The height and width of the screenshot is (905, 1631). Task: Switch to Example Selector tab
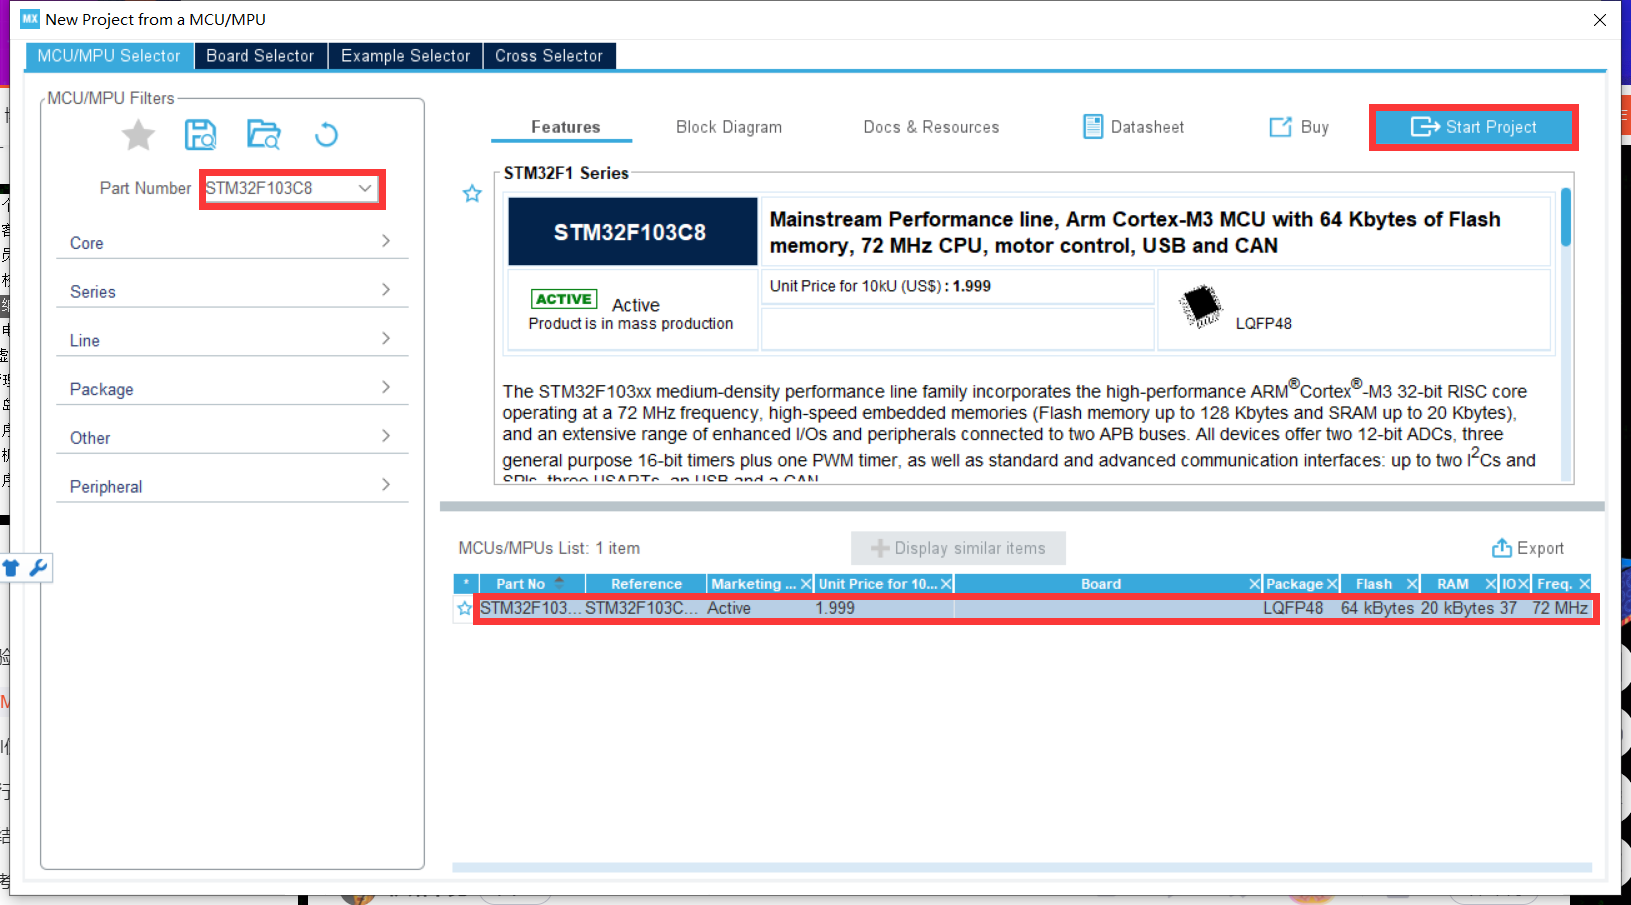click(x=405, y=56)
